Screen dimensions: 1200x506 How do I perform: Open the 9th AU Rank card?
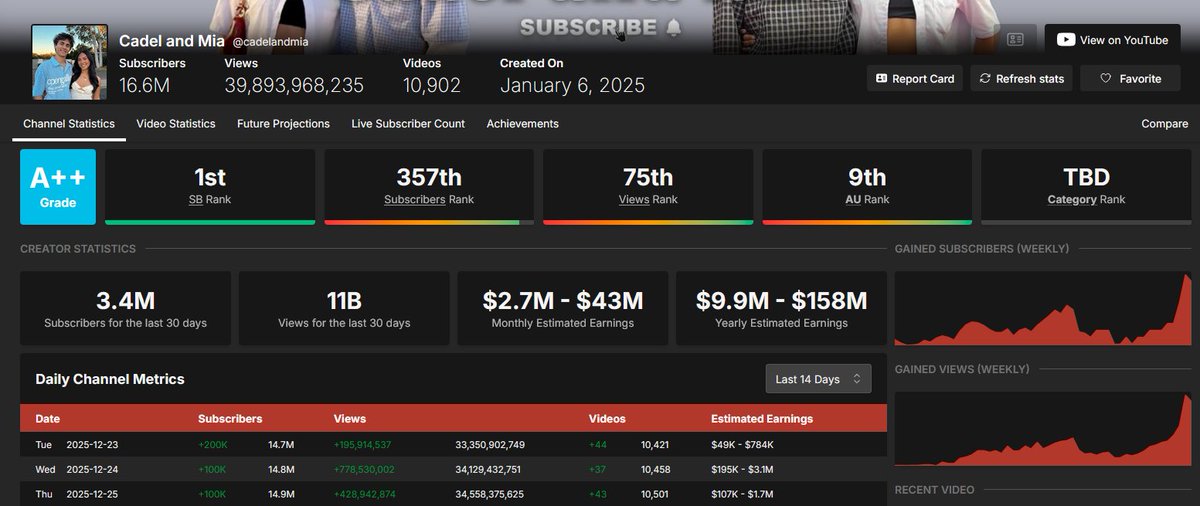coord(867,187)
